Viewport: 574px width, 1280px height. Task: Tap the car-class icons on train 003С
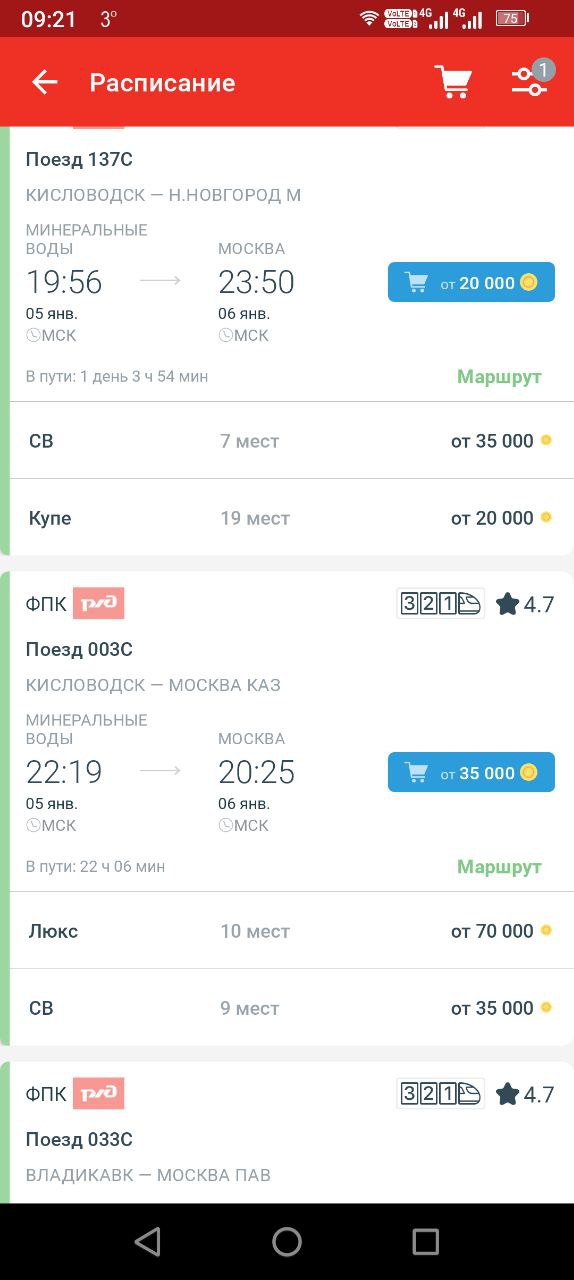point(440,604)
